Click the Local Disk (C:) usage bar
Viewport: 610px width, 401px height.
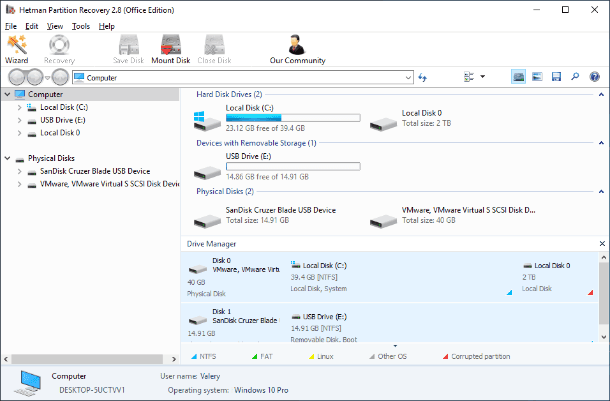293,117
